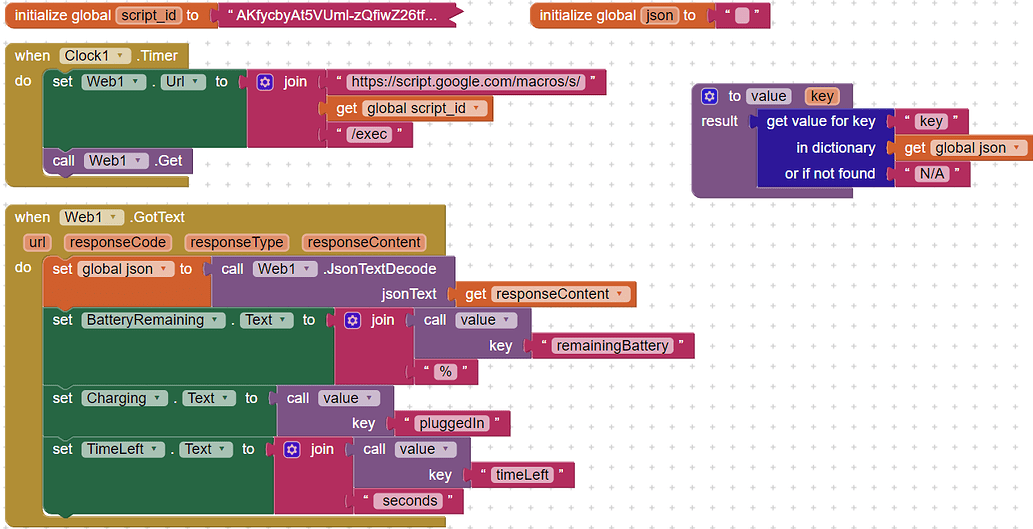Screen dimensions: 1033x529
Task: Open the Text property dropdown for BatteryRemaining
Action: 266,320
